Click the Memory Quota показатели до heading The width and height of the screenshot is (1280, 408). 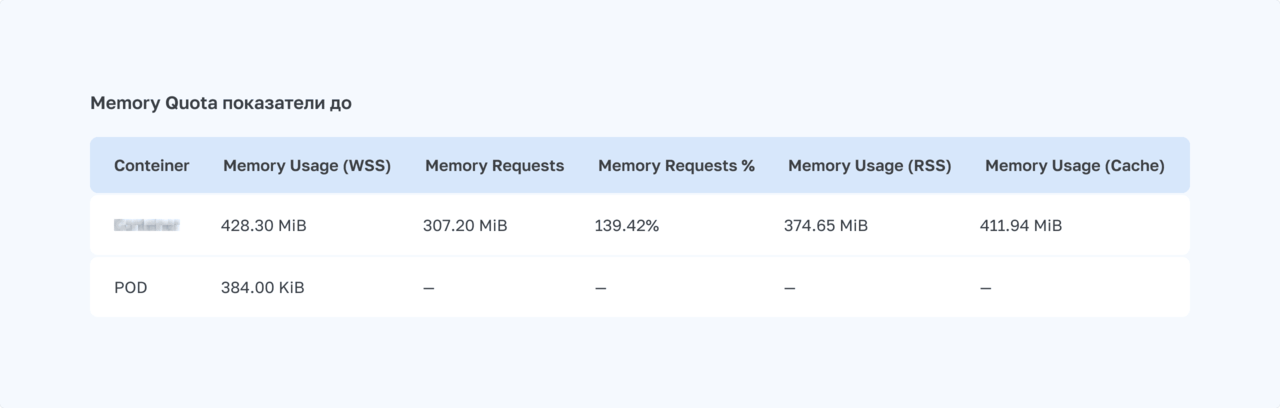[x=220, y=103]
